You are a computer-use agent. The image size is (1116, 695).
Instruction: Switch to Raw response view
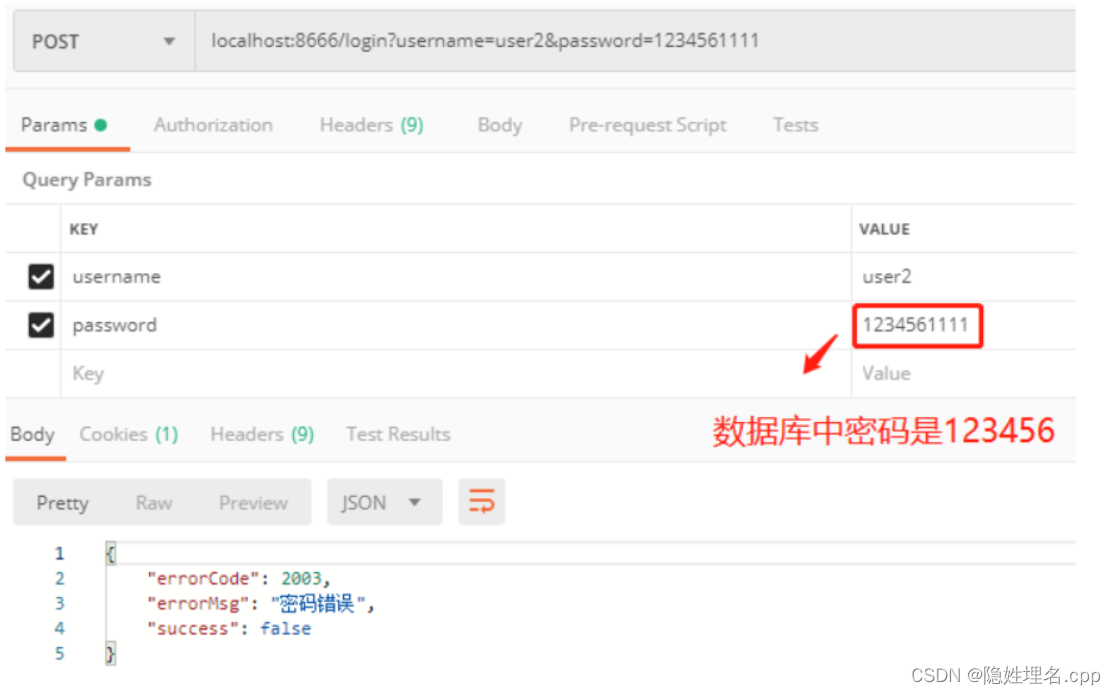tap(154, 503)
